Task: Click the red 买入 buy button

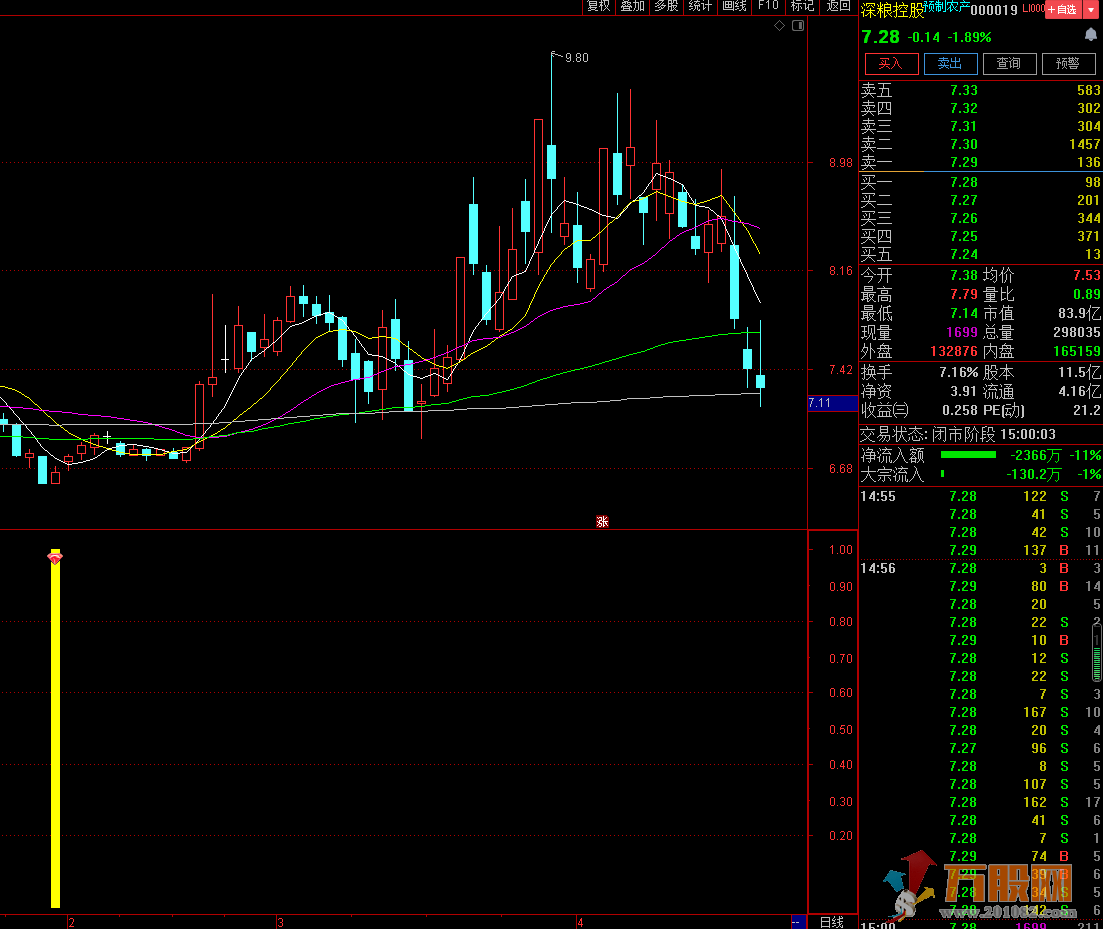Action: 891,64
